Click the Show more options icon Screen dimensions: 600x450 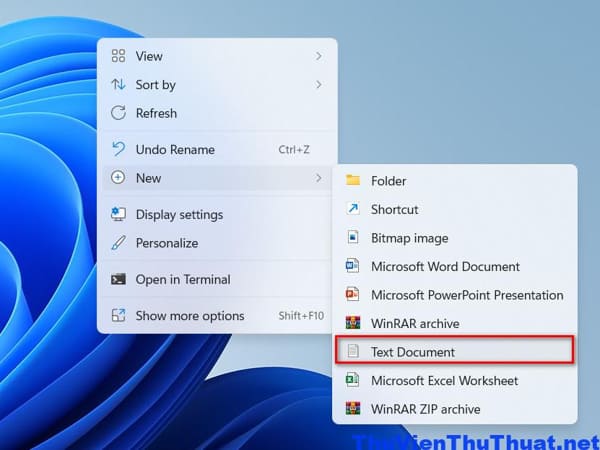click(x=118, y=315)
